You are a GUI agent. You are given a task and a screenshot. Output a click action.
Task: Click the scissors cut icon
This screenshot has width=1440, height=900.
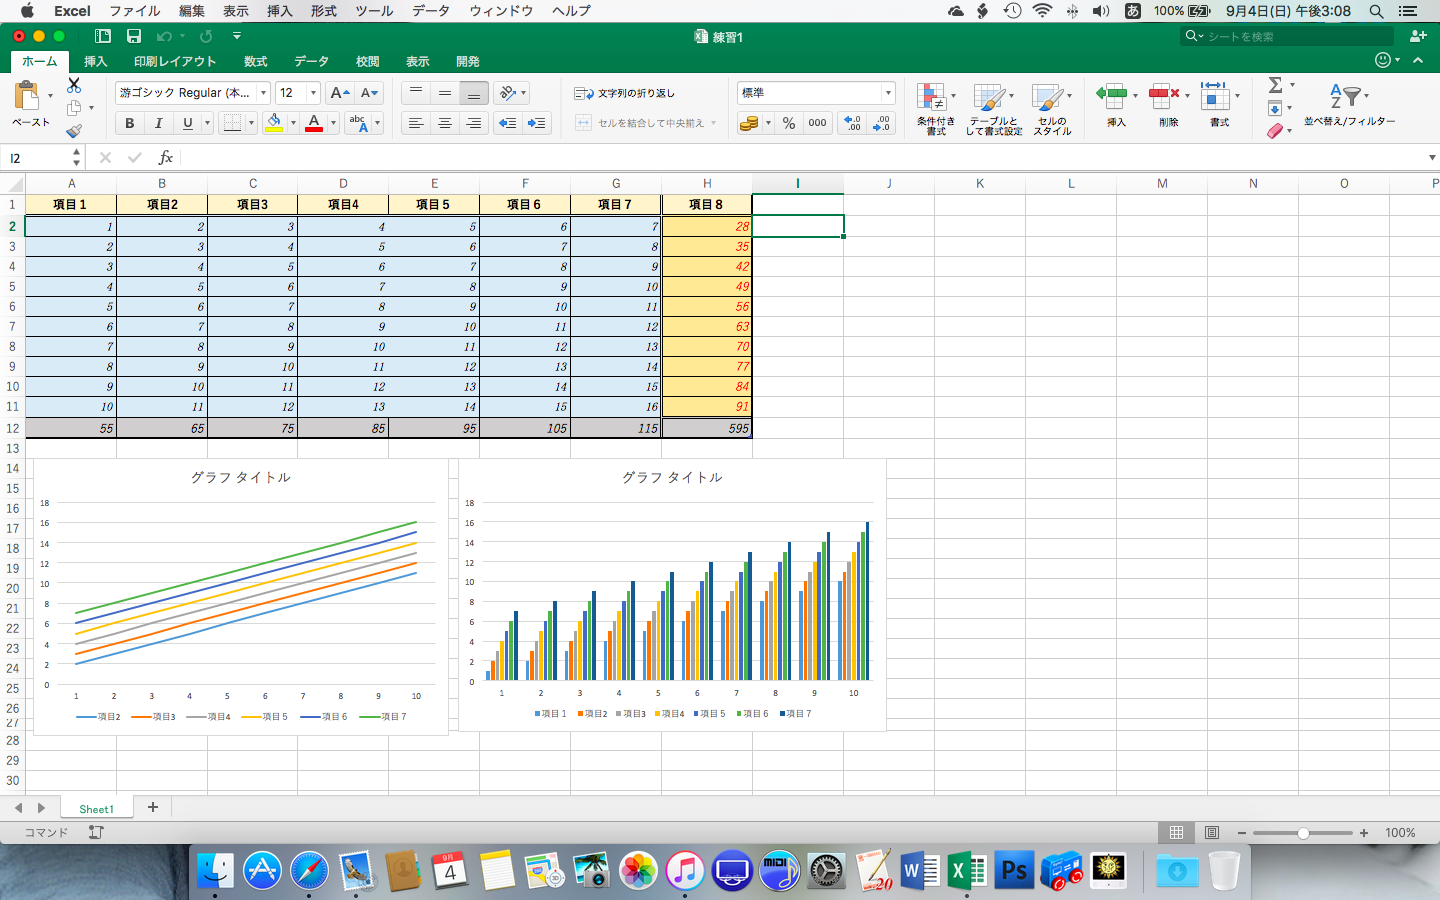pyautogui.click(x=74, y=85)
